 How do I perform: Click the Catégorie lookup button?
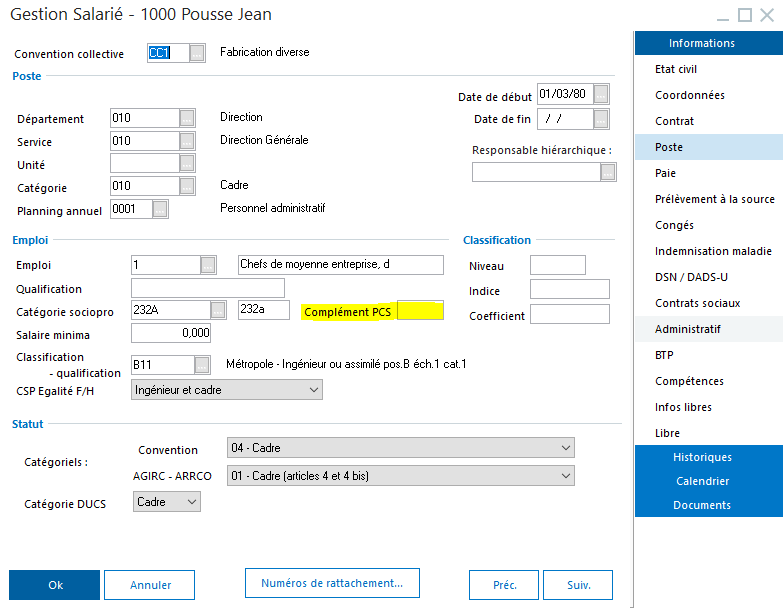pos(187,186)
